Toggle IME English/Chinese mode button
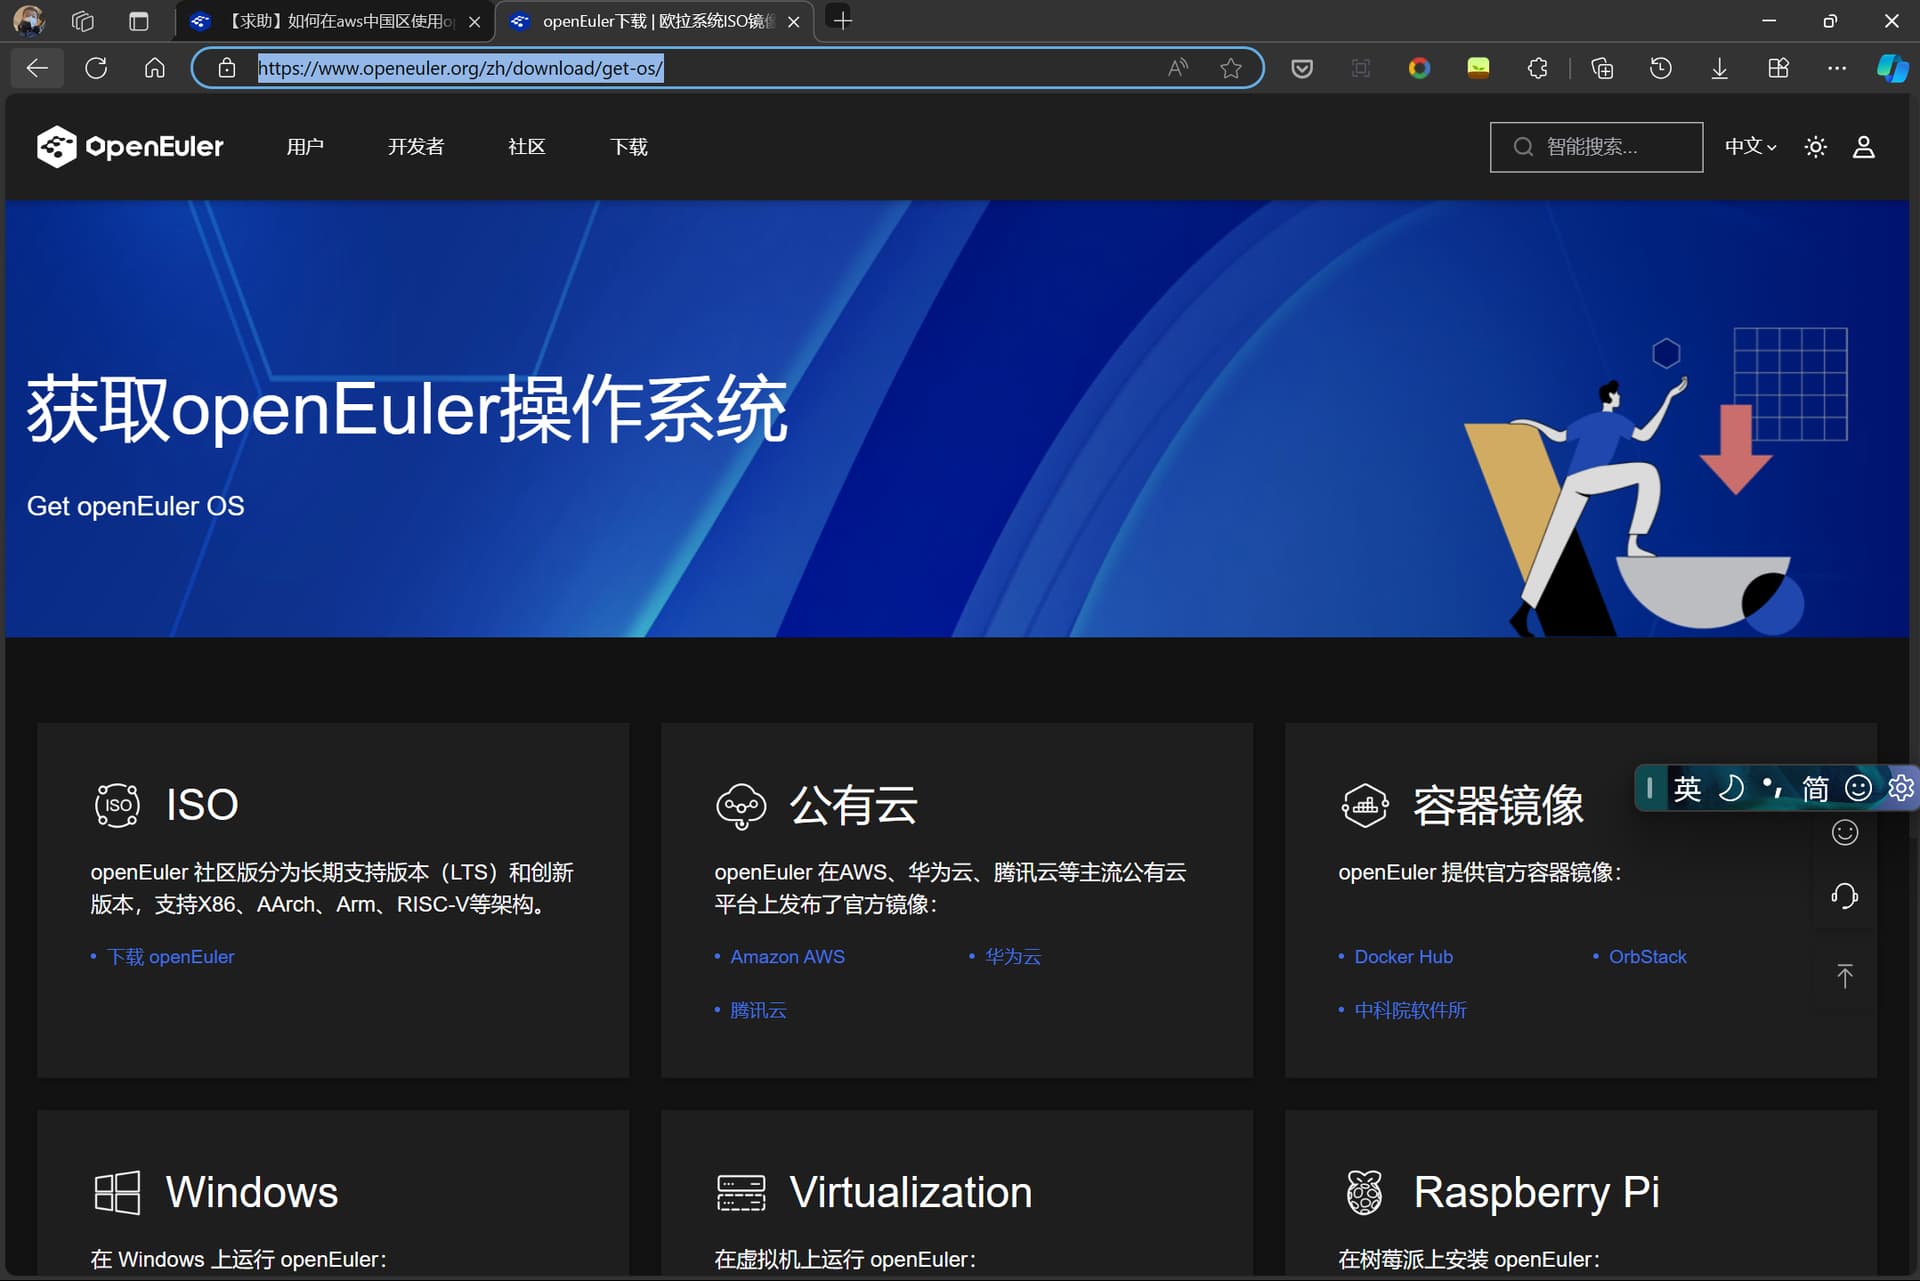 tap(1687, 788)
